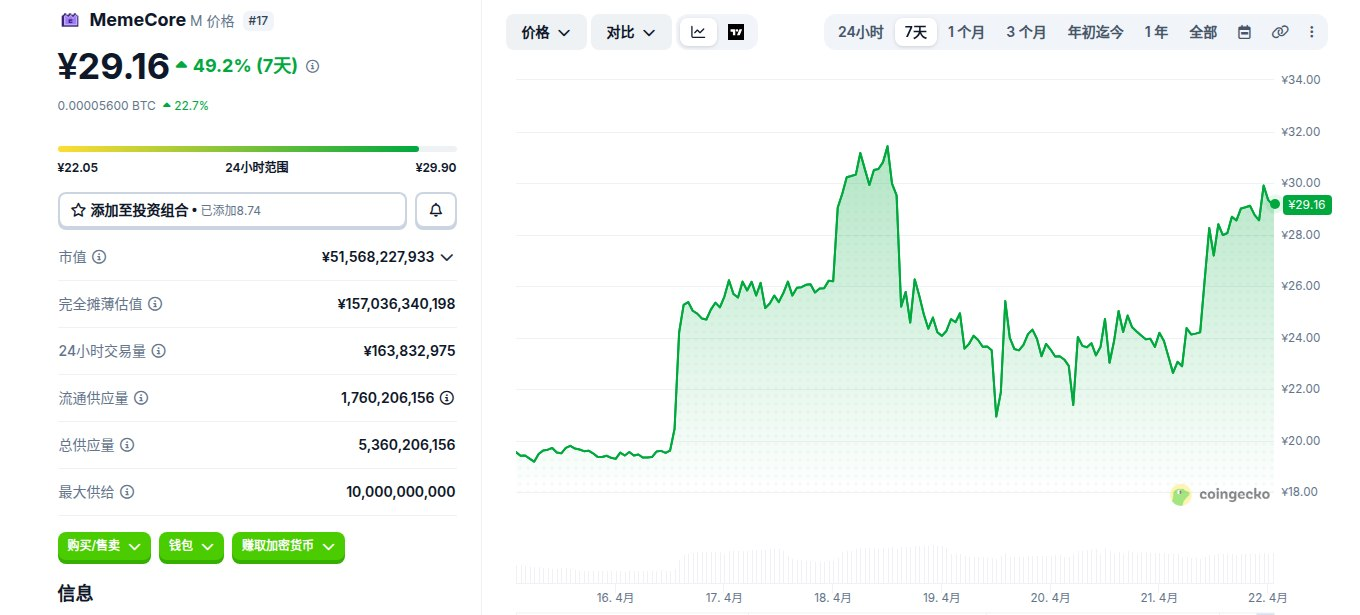Click the info icon beside 24小时交易量
This screenshot has height=615, width=1360.
click(158, 351)
